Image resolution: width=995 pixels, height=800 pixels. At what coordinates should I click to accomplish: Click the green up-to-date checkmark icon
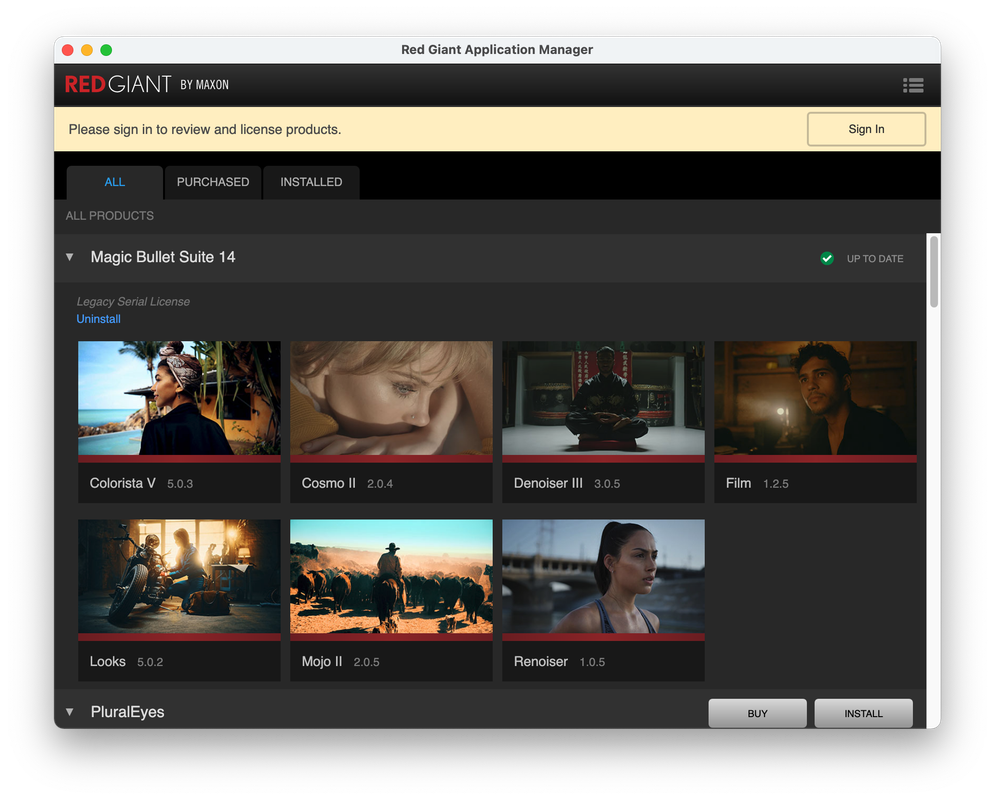point(826,258)
